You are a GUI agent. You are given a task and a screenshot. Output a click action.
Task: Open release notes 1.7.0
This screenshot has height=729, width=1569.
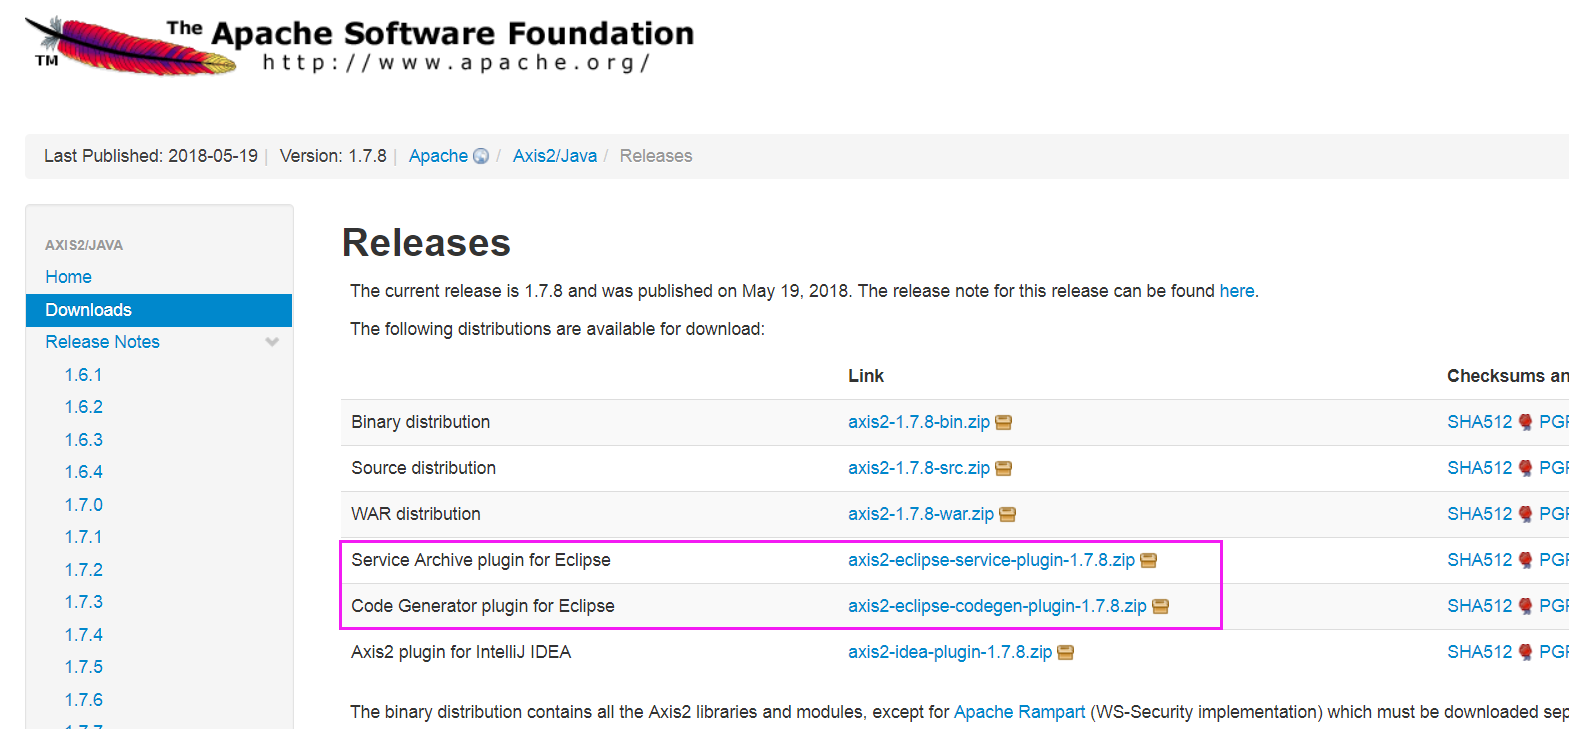(84, 505)
